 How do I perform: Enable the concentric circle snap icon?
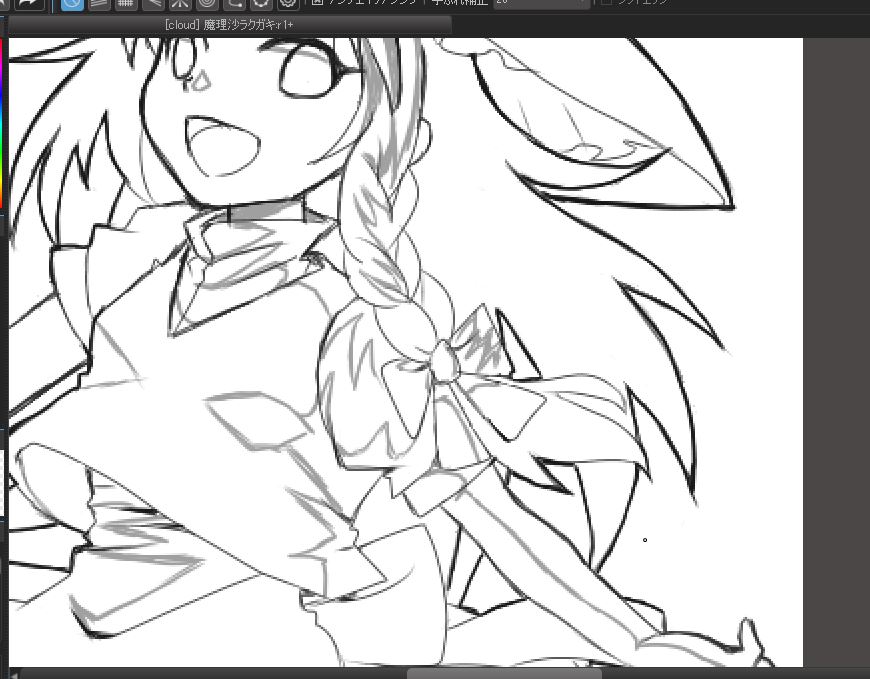207,4
